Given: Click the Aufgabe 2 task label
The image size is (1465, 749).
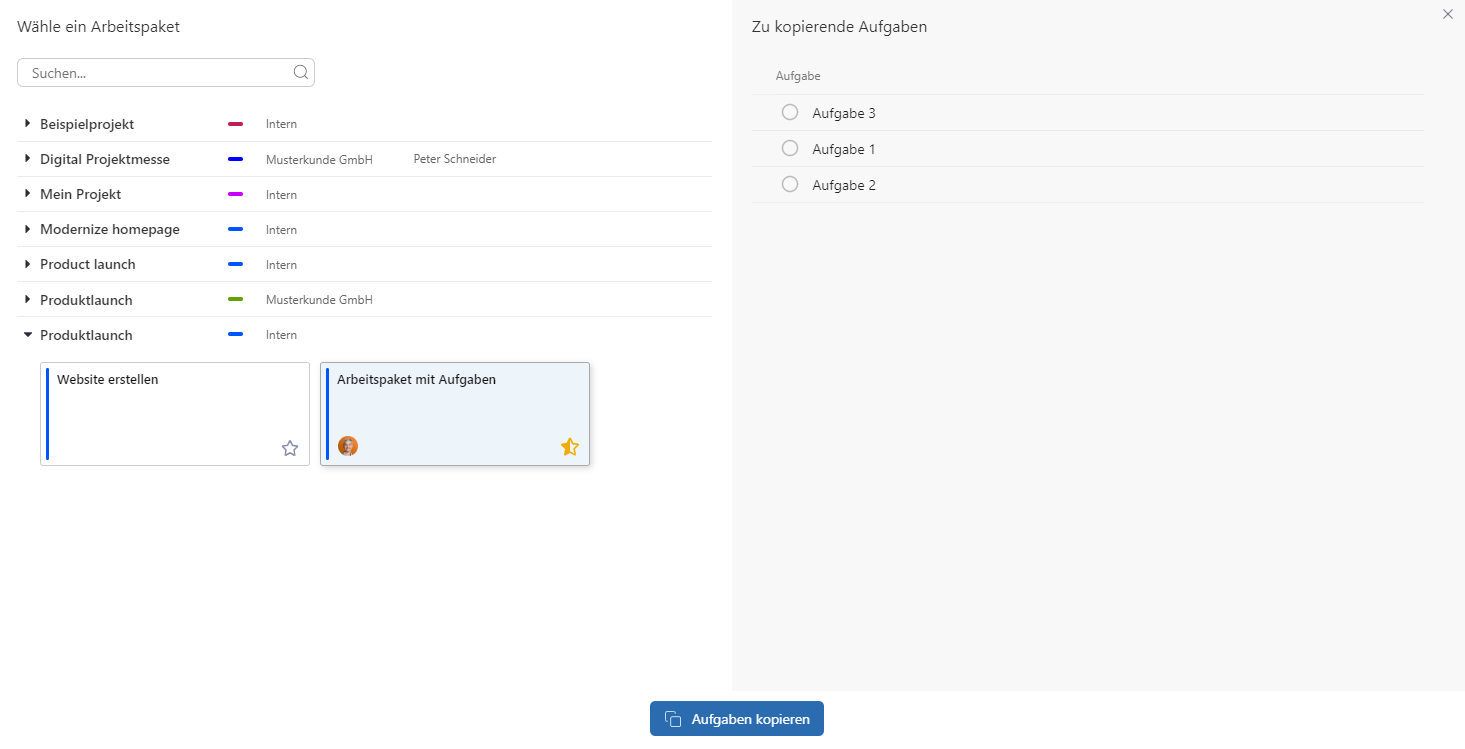Looking at the screenshot, I should pyautogui.click(x=844, y=185).
